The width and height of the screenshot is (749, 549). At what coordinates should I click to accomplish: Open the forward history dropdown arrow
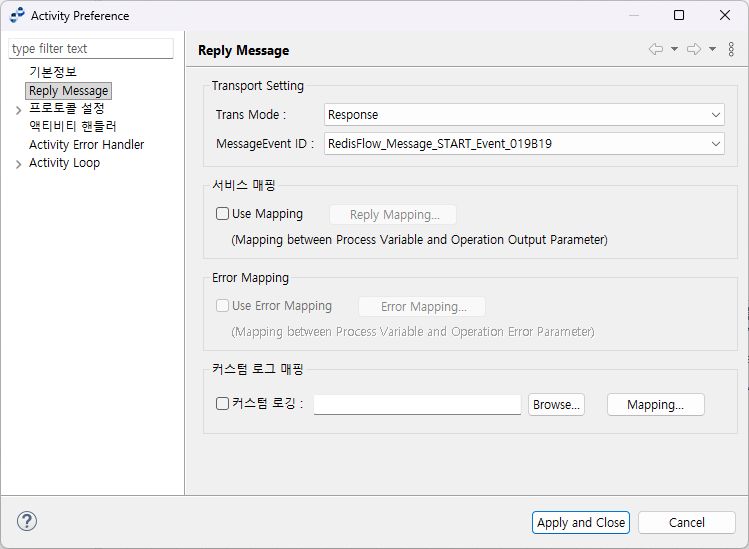(x=712, y=49)
